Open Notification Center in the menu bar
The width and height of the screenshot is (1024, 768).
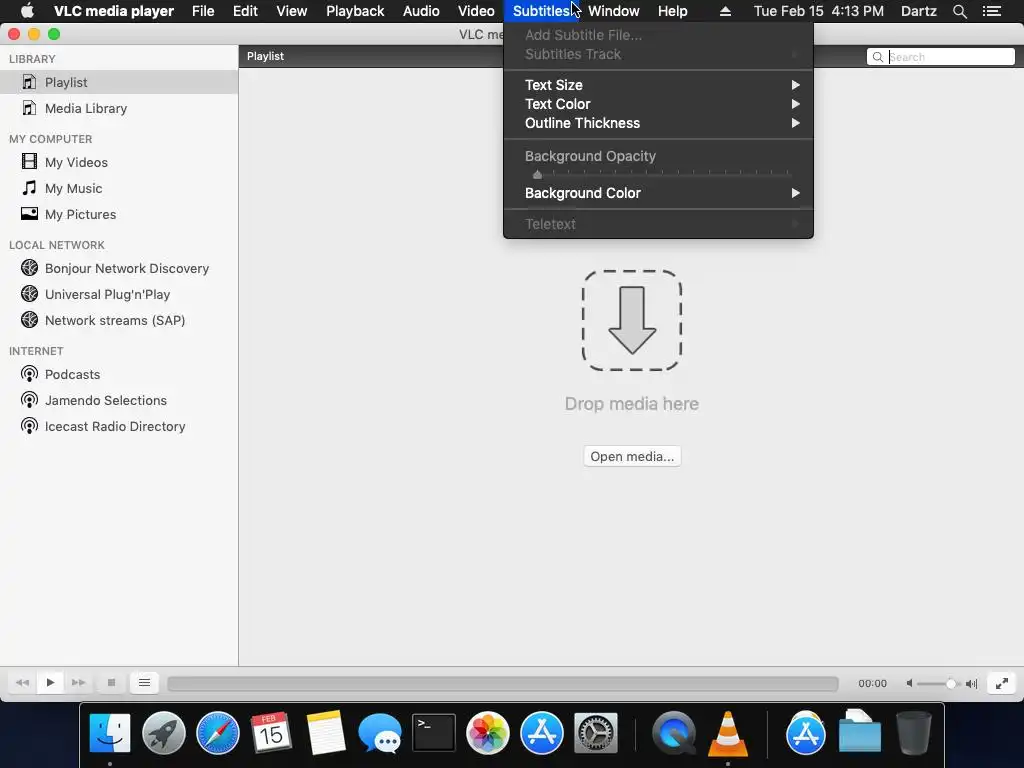(x=992, y=11)
